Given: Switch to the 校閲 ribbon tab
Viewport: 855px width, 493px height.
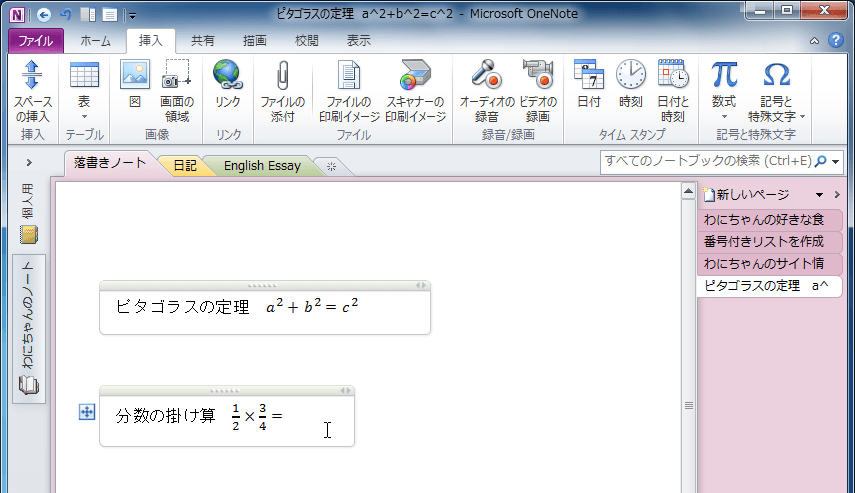Looking at the screenshot, I should coord(306,41).
